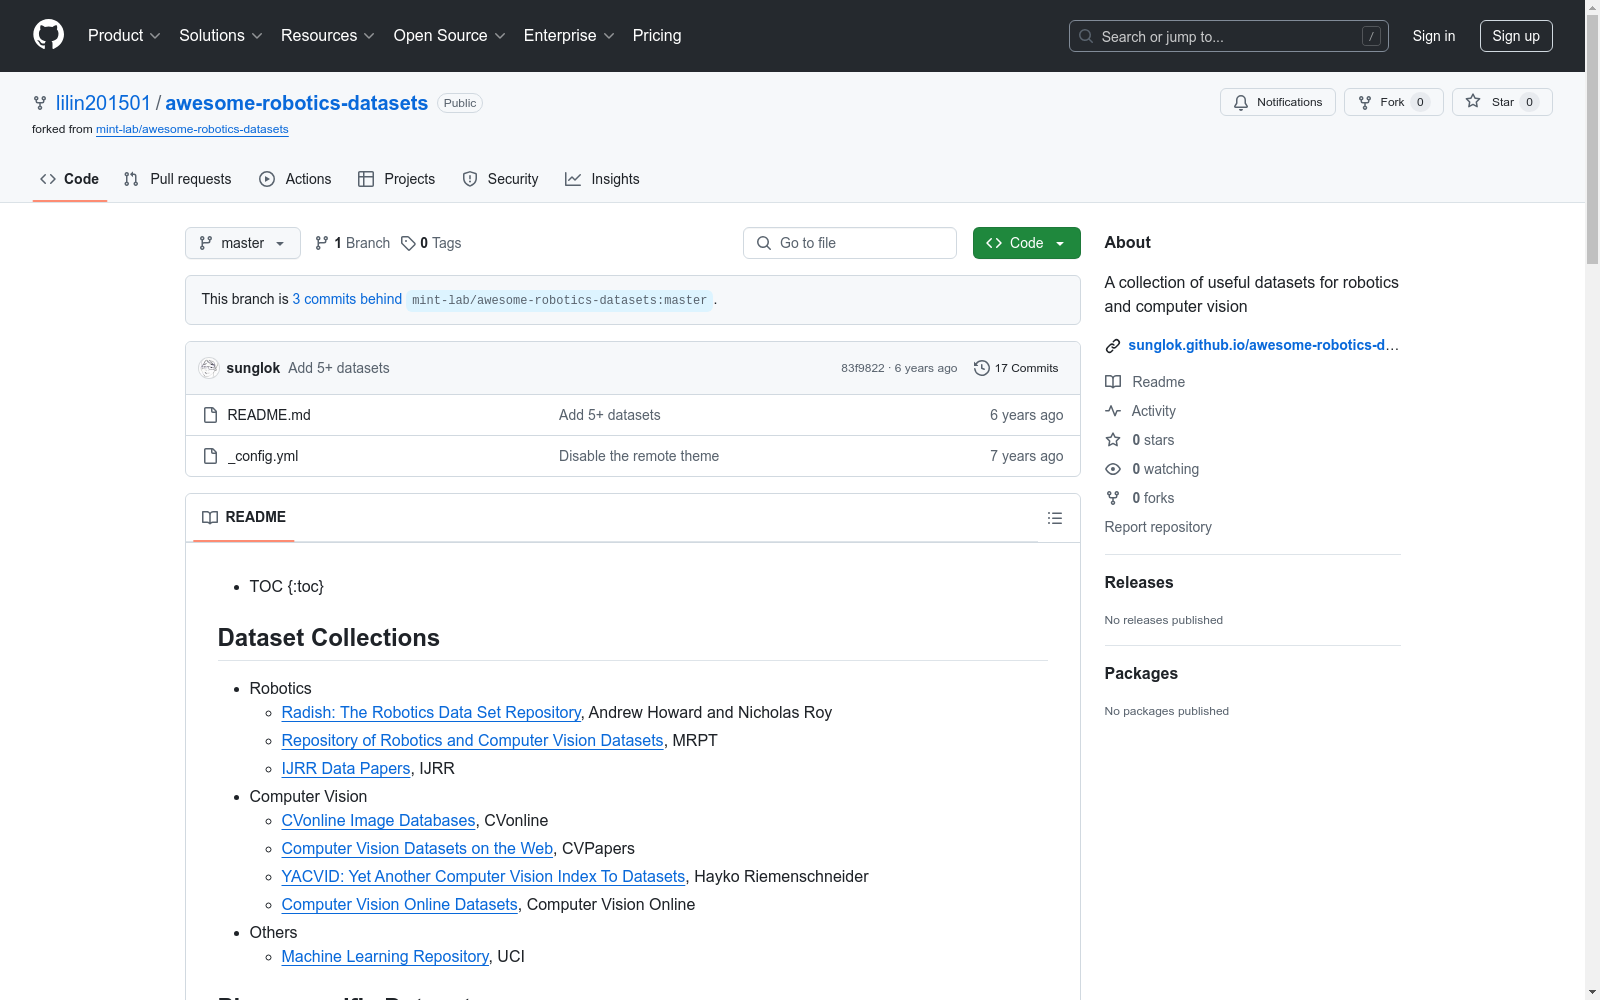Star the repository
Viewport: 1600px width, 1000px height.
tap(1502, 102)
